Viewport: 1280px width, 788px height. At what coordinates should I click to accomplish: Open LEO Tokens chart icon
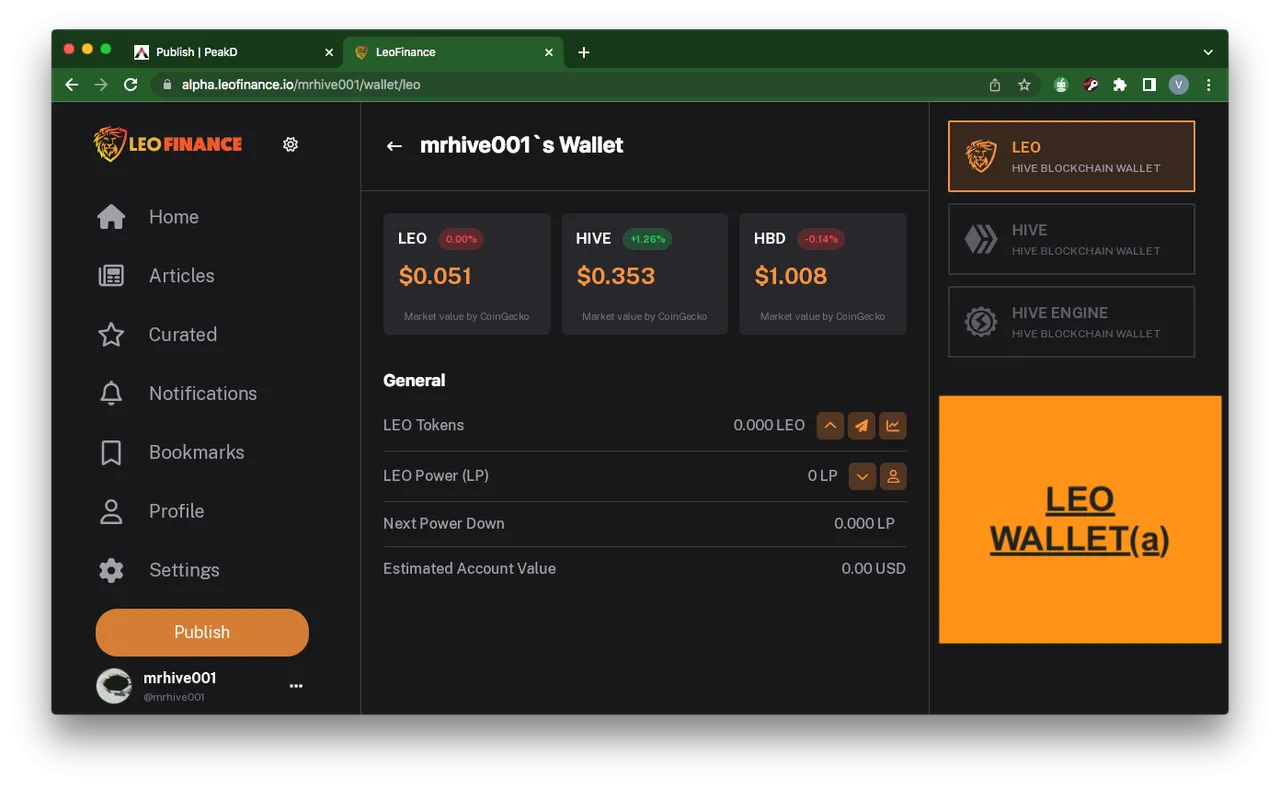point(893,426)
